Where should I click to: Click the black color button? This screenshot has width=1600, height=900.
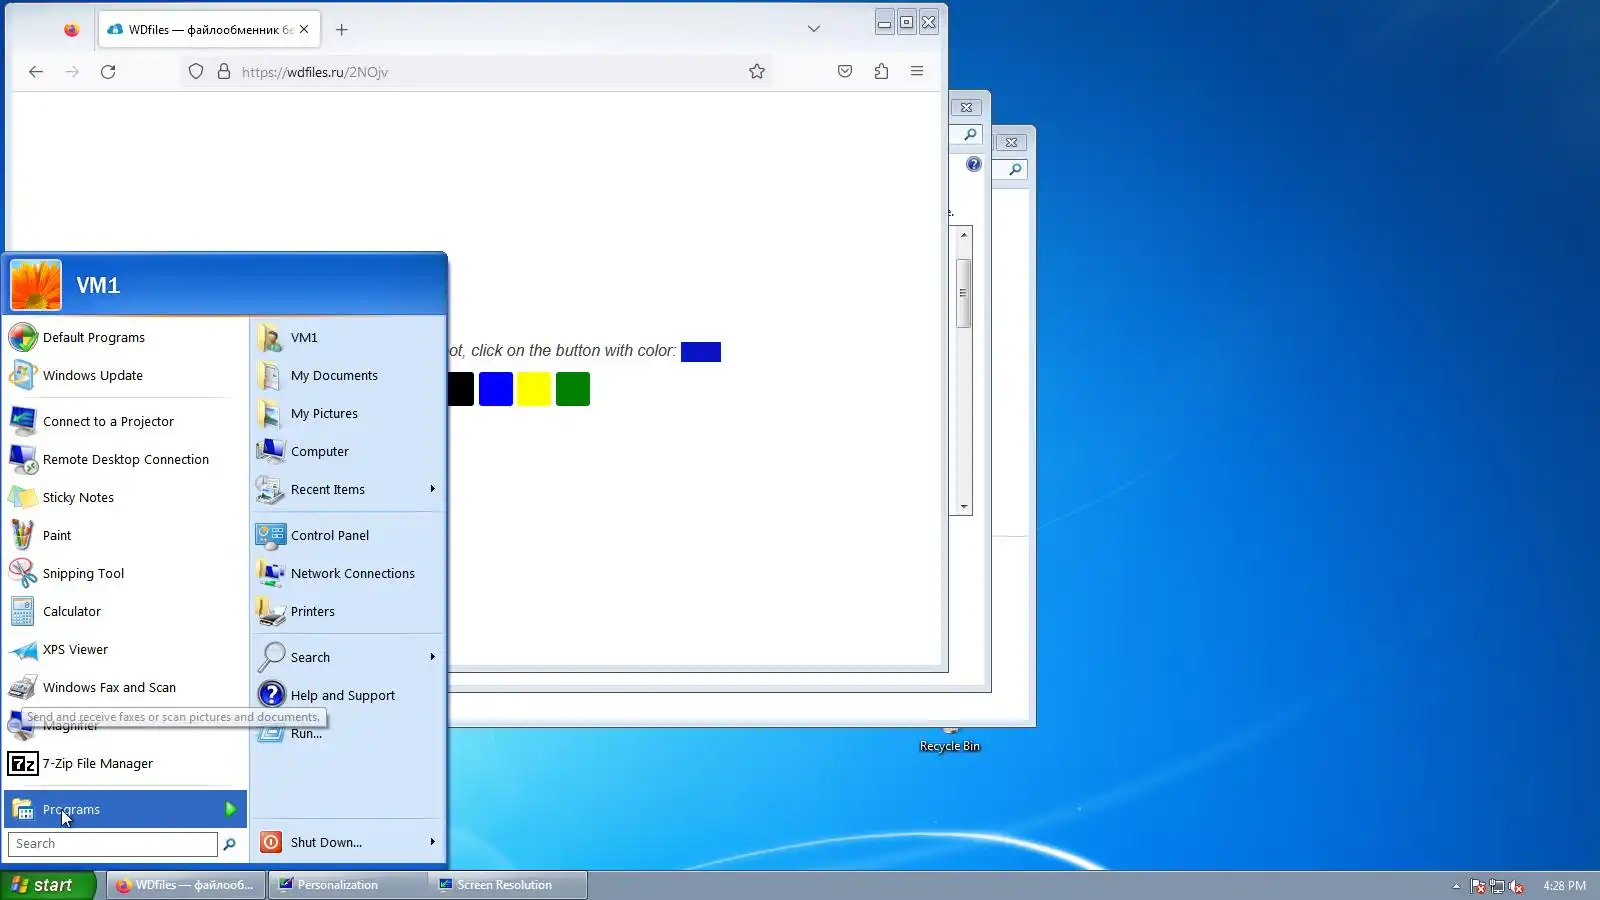pos(461,389)
